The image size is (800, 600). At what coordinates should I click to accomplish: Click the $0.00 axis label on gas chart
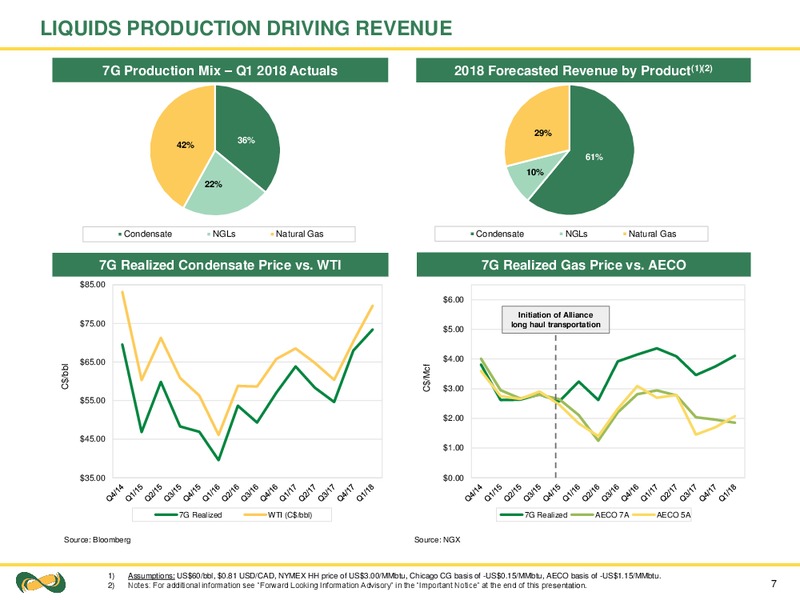(x=453, y=478)
